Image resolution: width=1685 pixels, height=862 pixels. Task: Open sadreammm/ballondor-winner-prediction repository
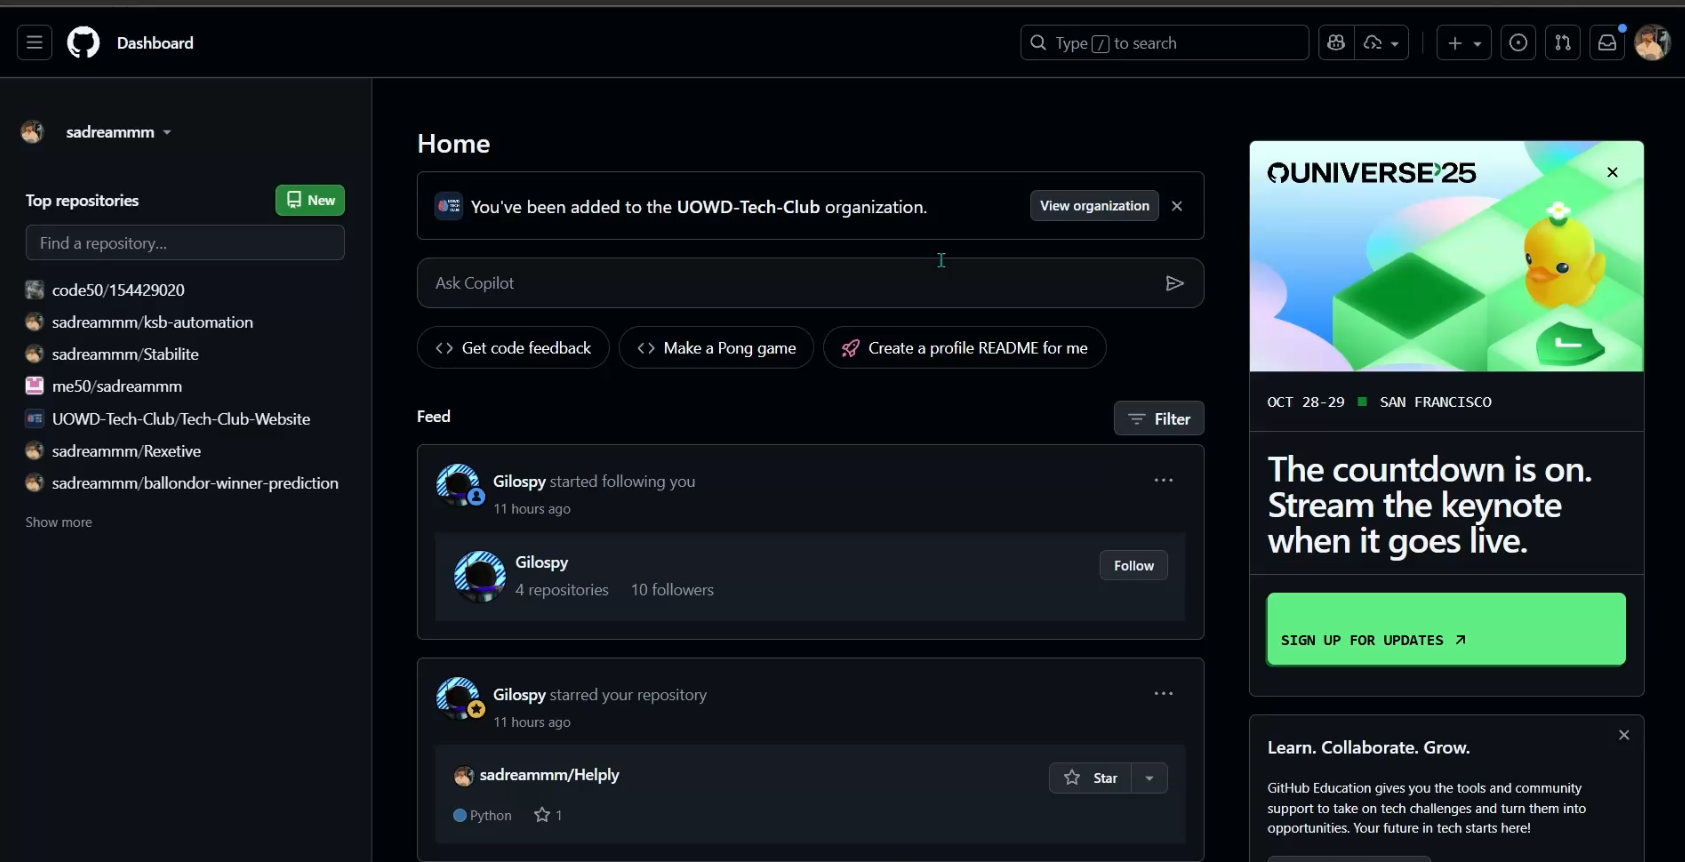coord(195,483)
